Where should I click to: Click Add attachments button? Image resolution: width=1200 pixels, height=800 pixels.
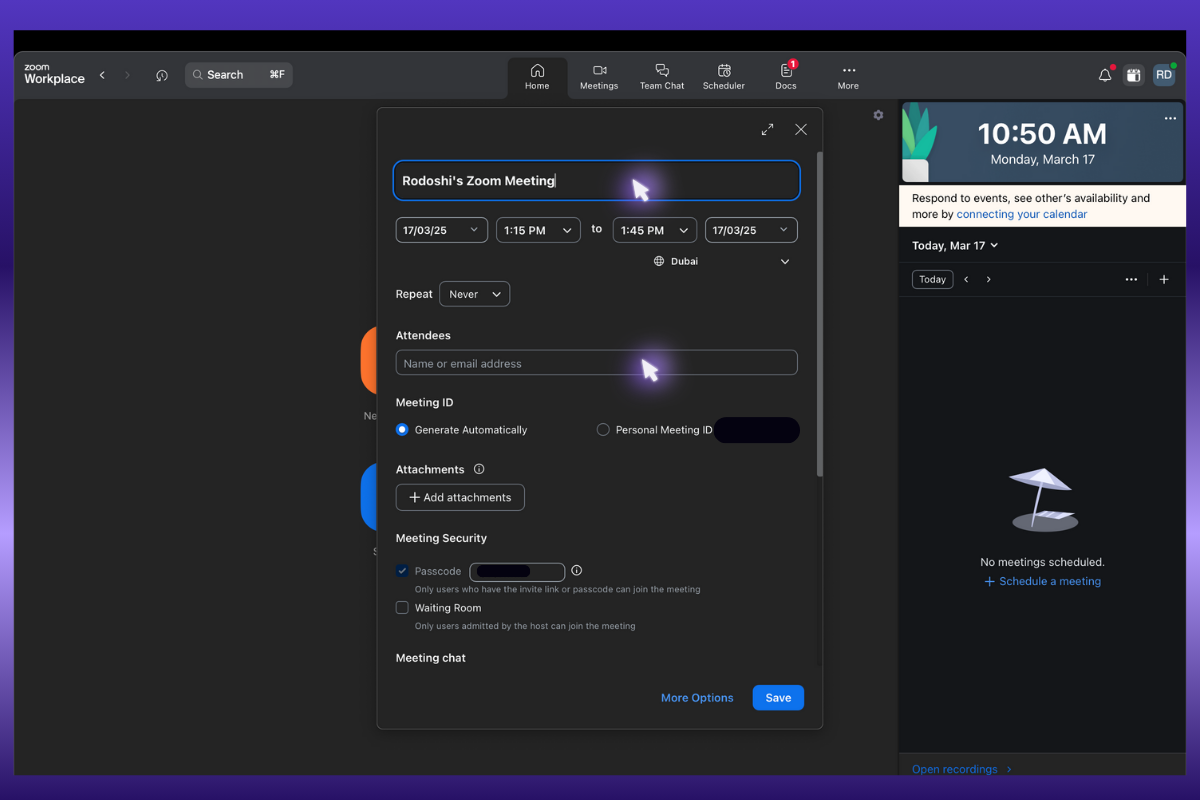coord(460,497)
